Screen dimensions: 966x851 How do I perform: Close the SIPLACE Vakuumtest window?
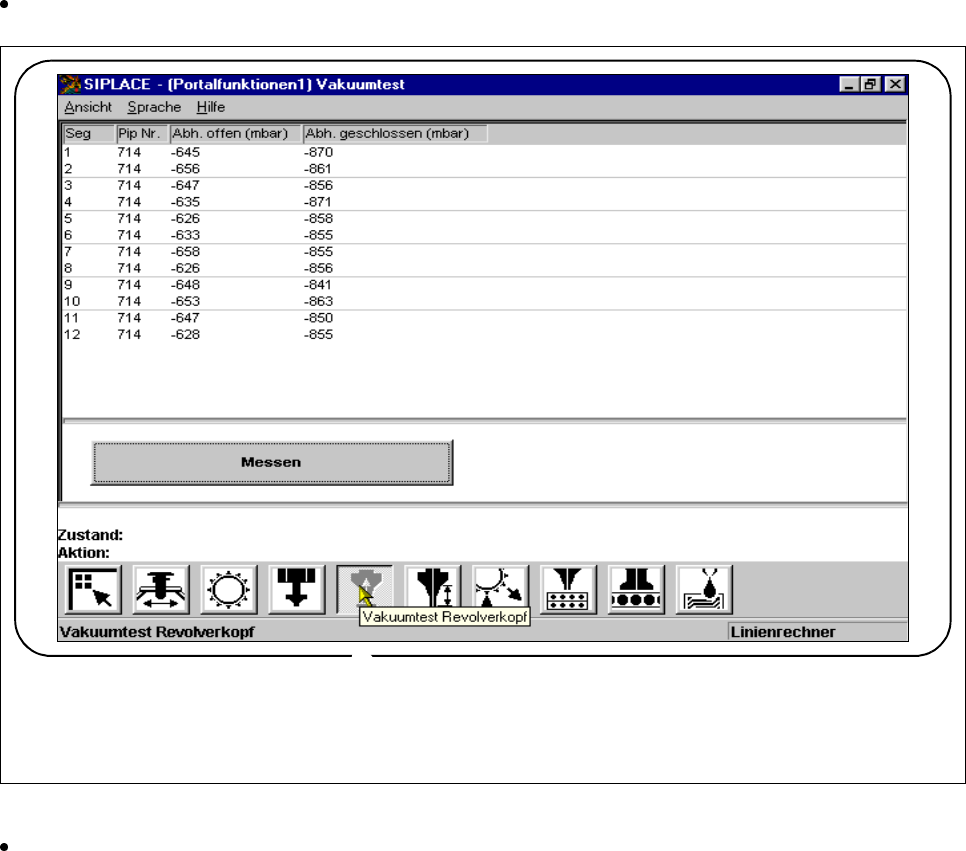pos(895,84)
